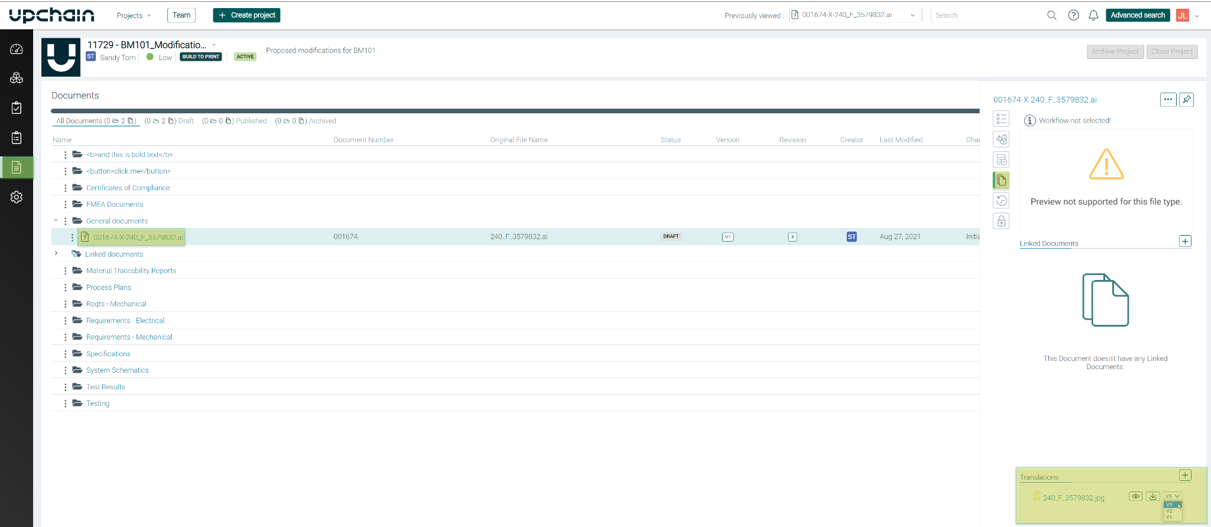Viewport: 1211px width, 527px height.
Task: Select document 001674-X-240_F_3579832.ai row
Action: coord(515,237)
